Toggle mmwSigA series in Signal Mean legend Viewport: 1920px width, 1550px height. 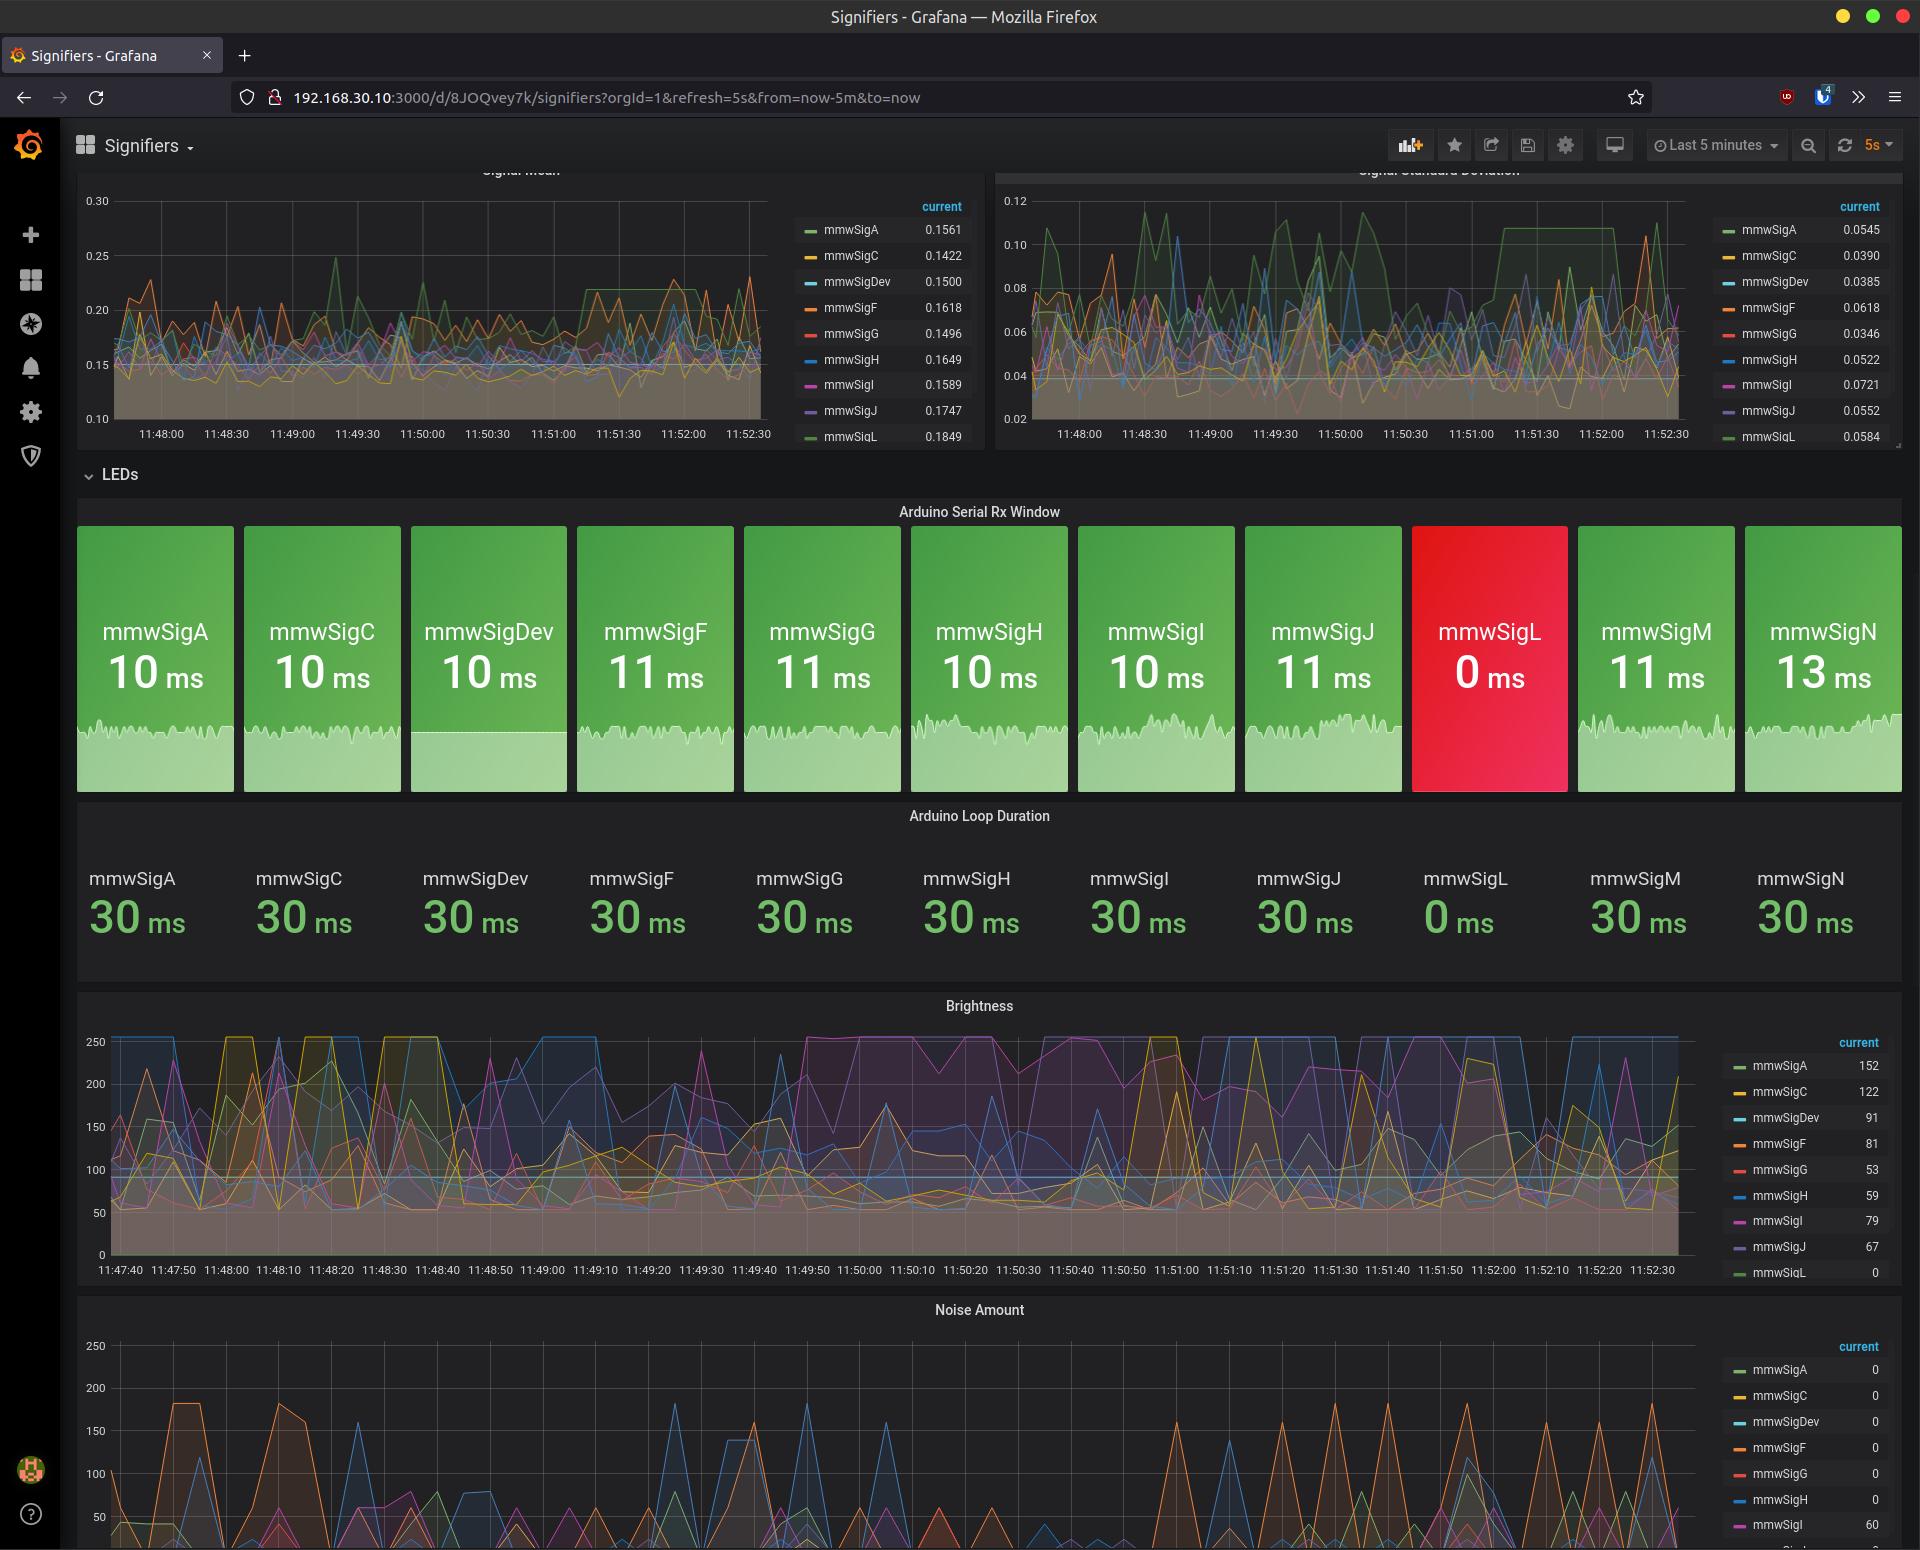coord(851,230)
